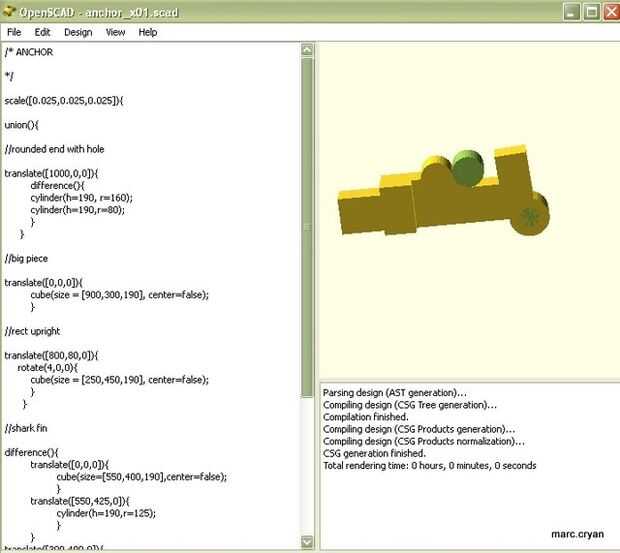The image size is (620, 553).
Task: Click the editor scrollbar down arrow
Action: click(307, 541)
